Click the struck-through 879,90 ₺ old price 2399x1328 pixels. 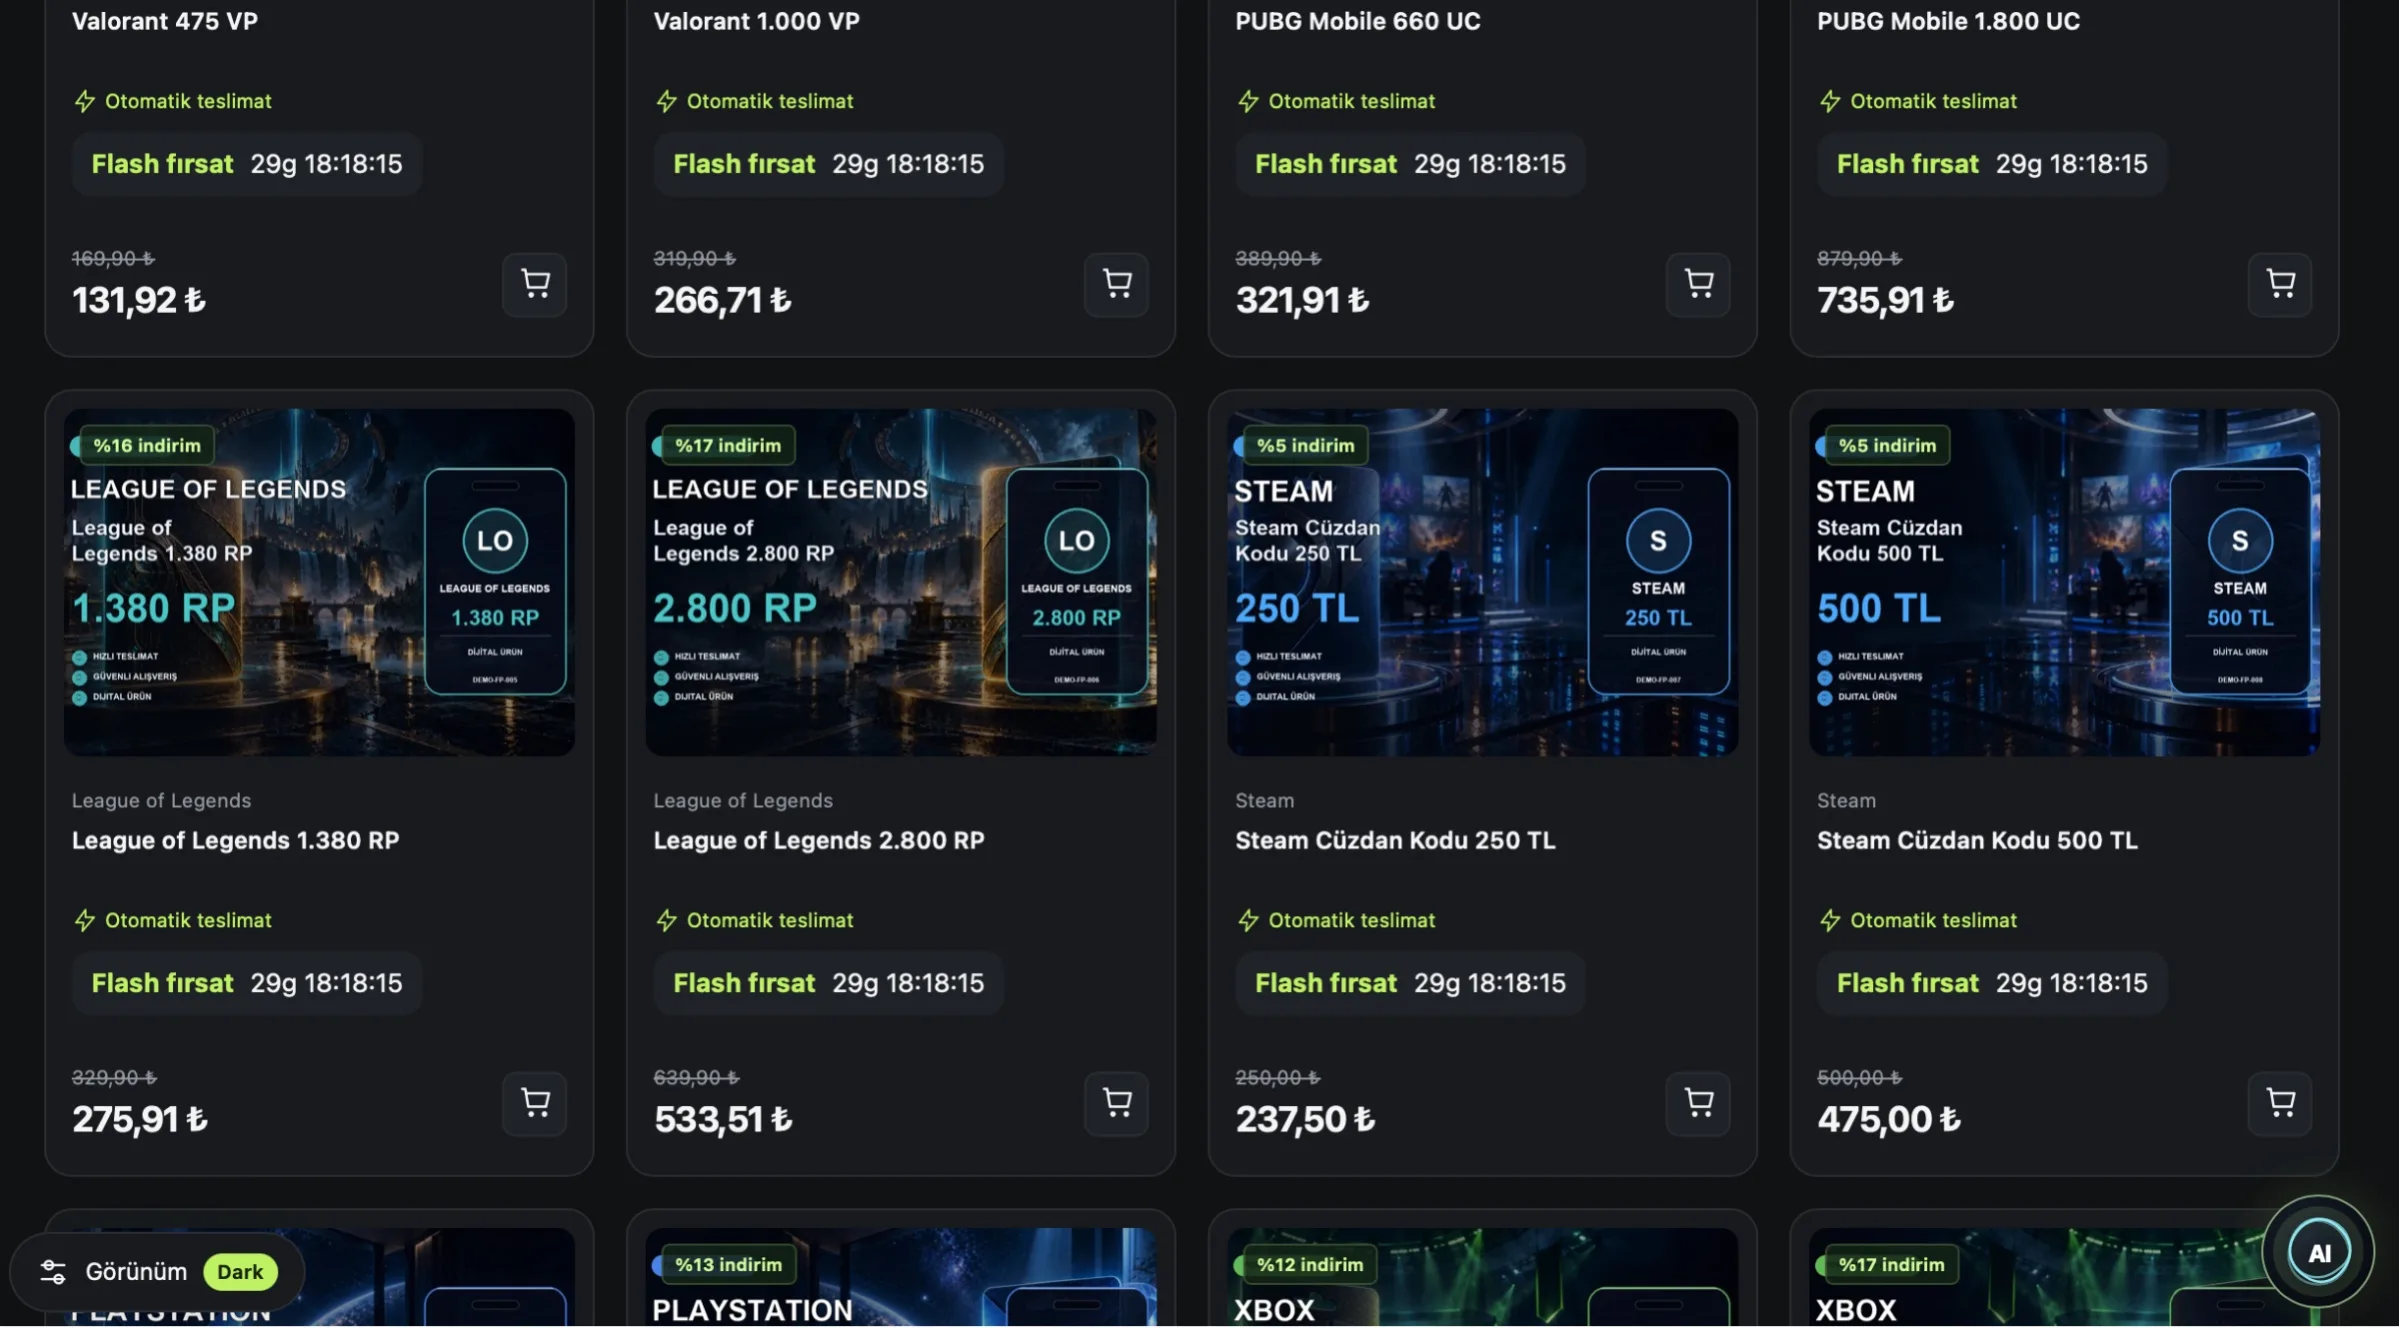click(1859, 259)
